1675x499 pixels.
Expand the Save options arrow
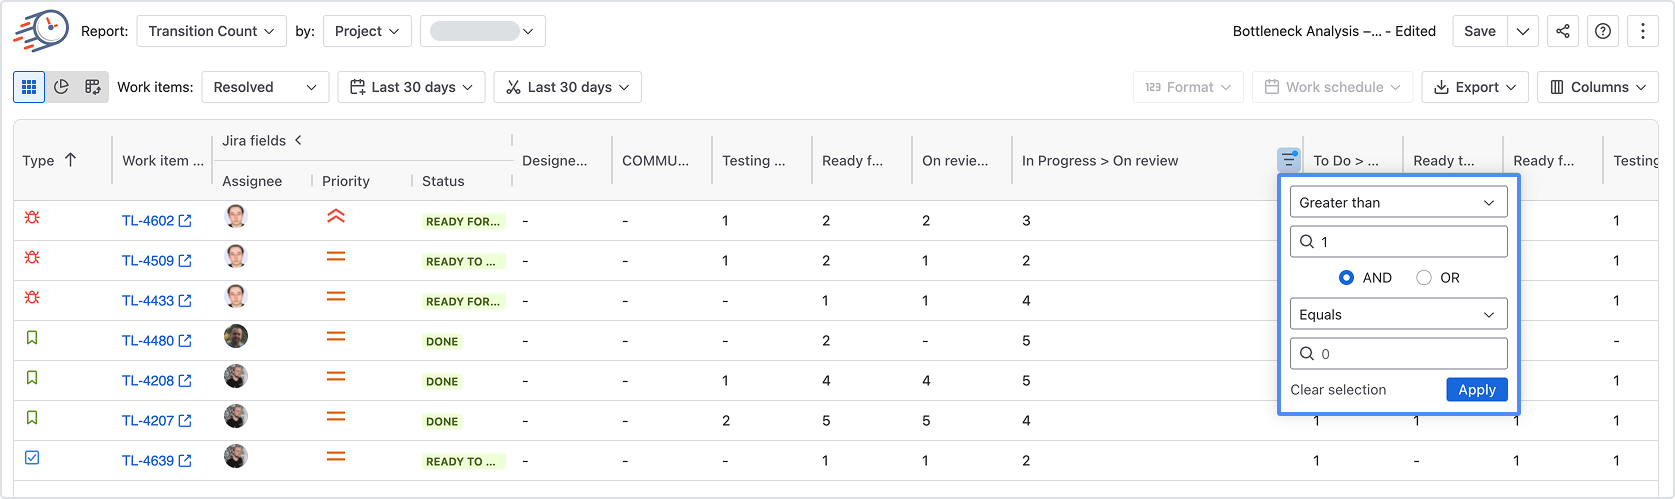click(x=1523, y=31)
